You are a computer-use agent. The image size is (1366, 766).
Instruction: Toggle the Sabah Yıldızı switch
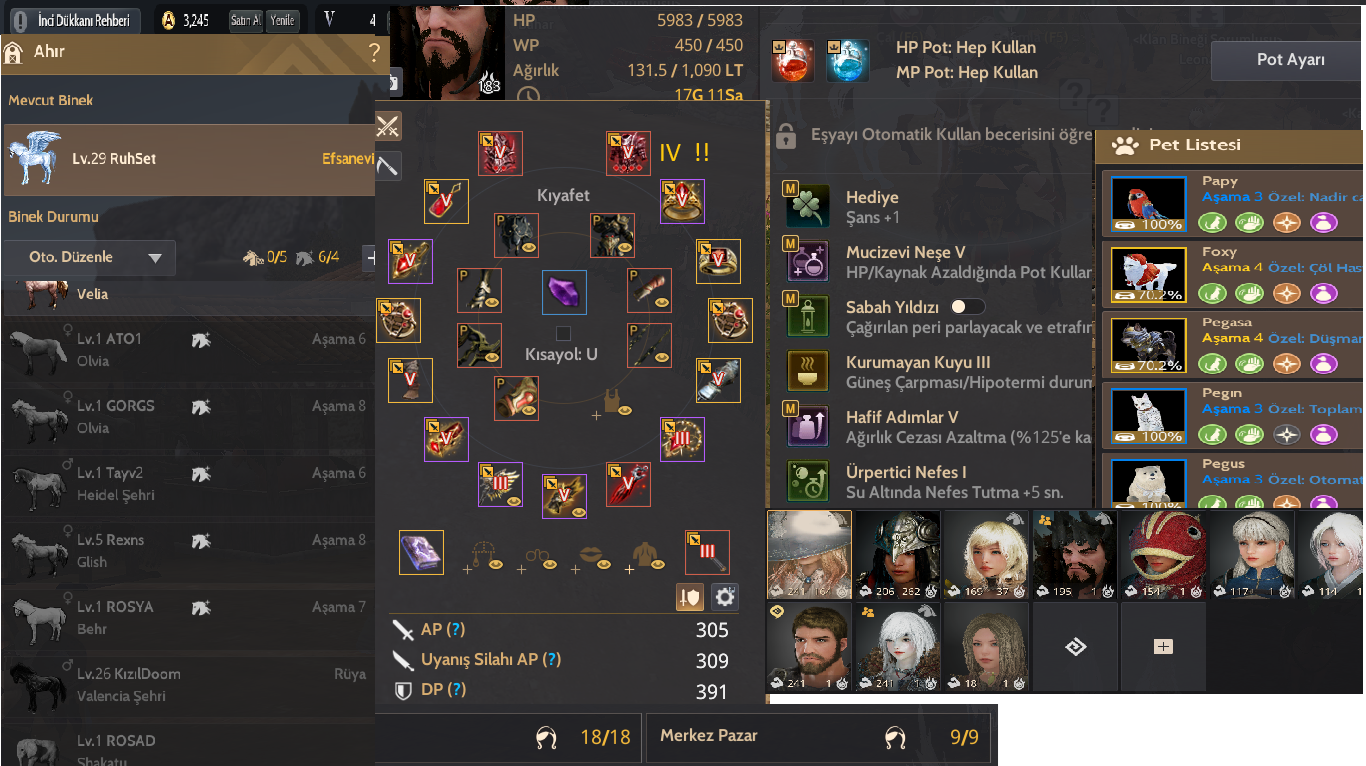[x=967, y=307]
